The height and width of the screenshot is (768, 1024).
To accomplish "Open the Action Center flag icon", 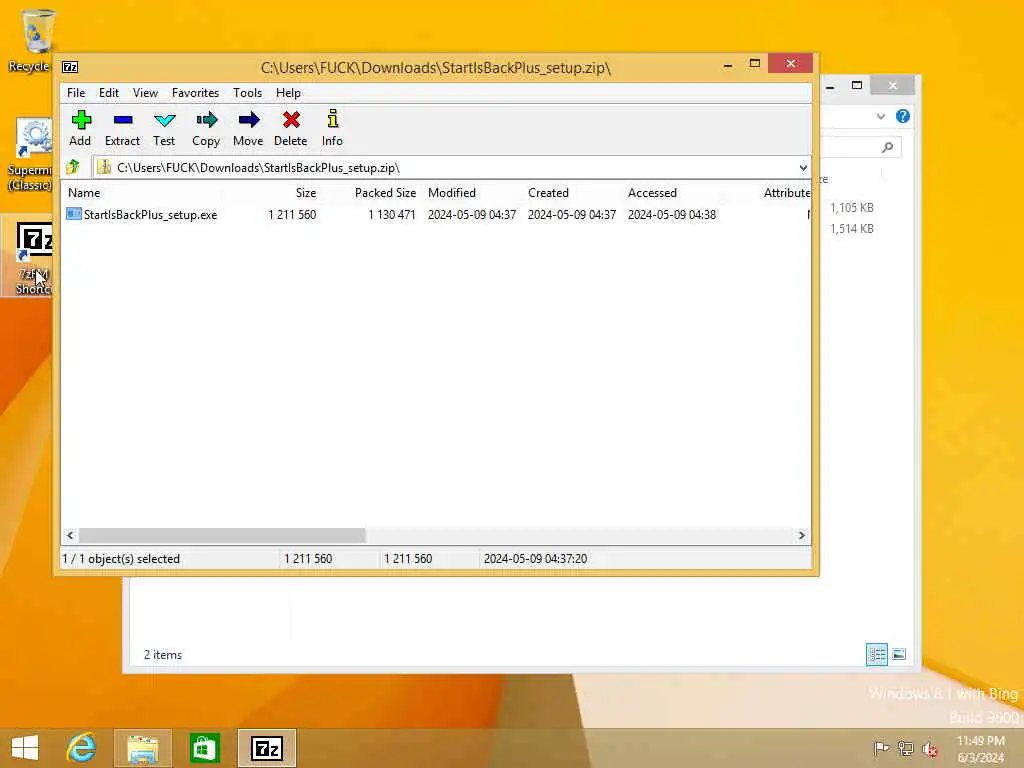I will (x=881, y=748).
